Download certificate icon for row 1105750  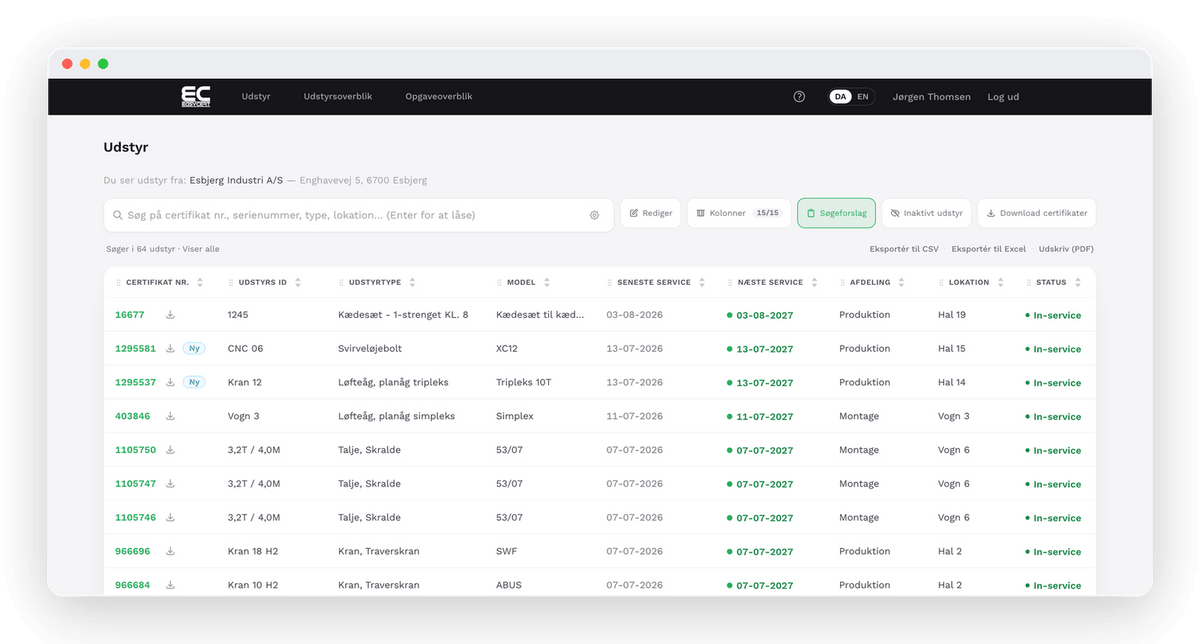[170, 450]
